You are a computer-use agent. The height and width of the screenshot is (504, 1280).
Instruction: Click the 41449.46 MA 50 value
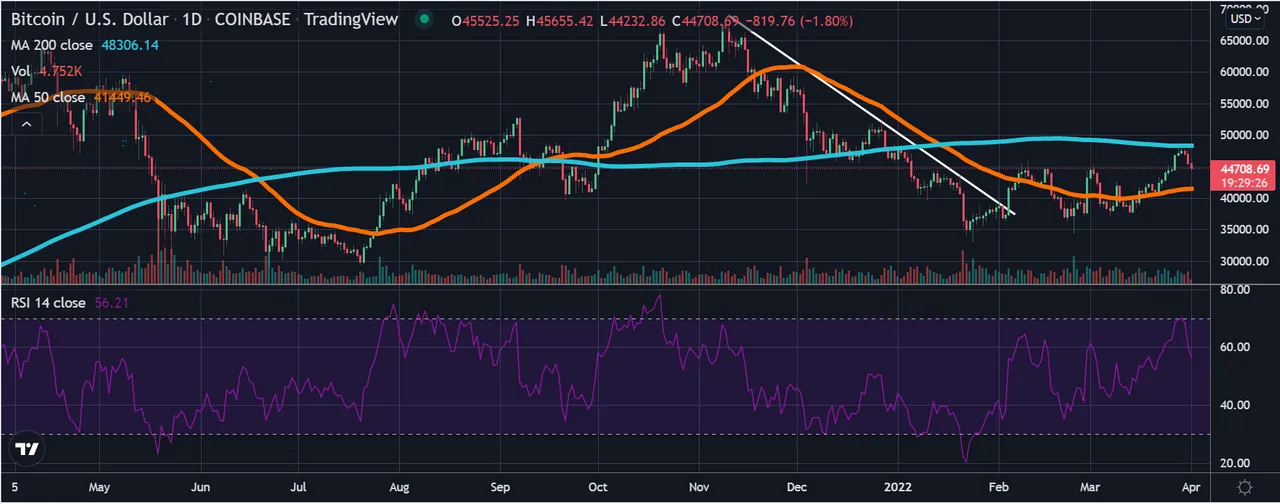coord(120,97)
